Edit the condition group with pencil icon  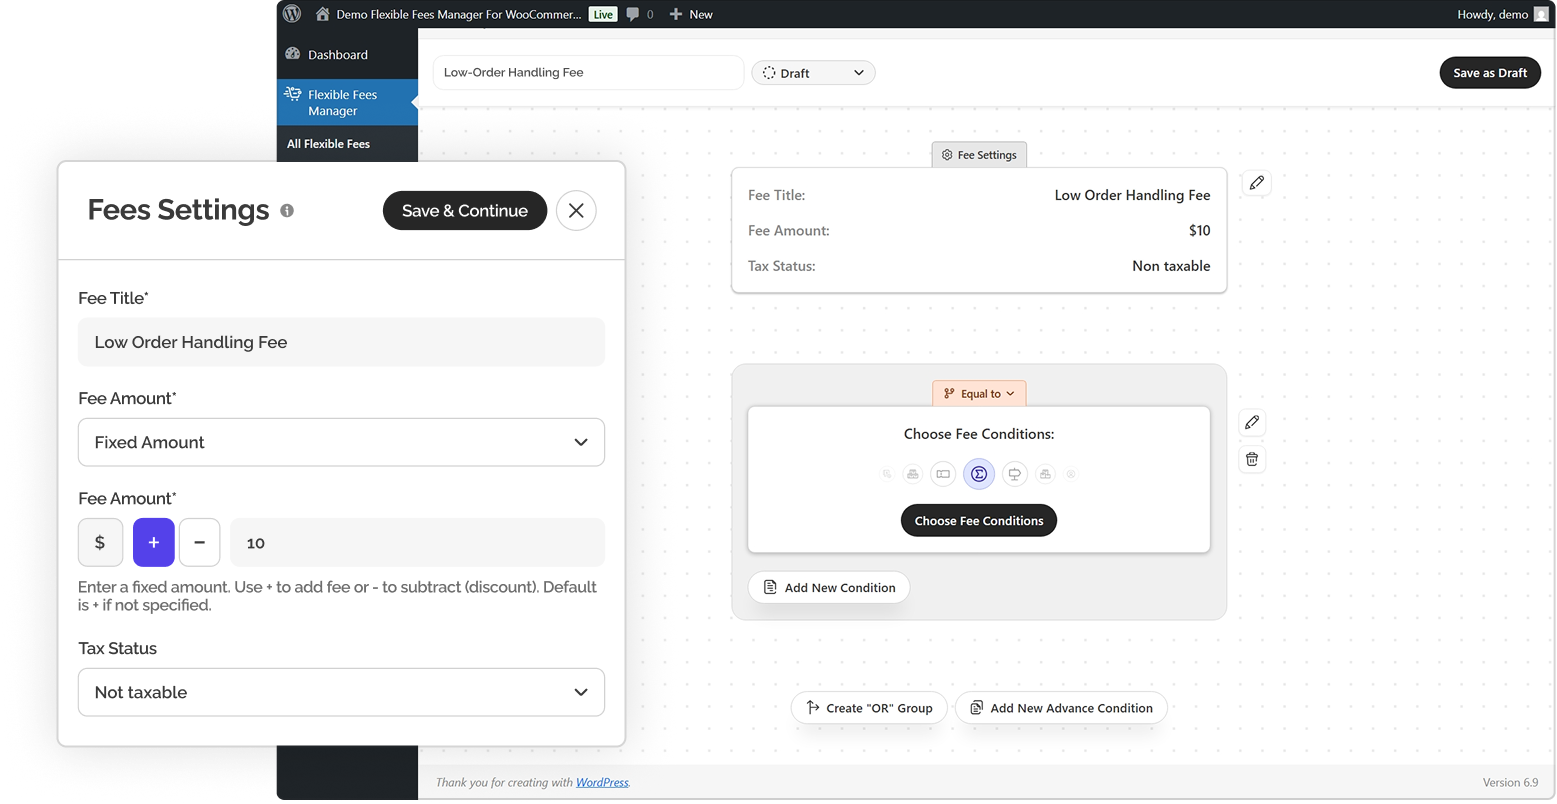(x=1252, y=422)
